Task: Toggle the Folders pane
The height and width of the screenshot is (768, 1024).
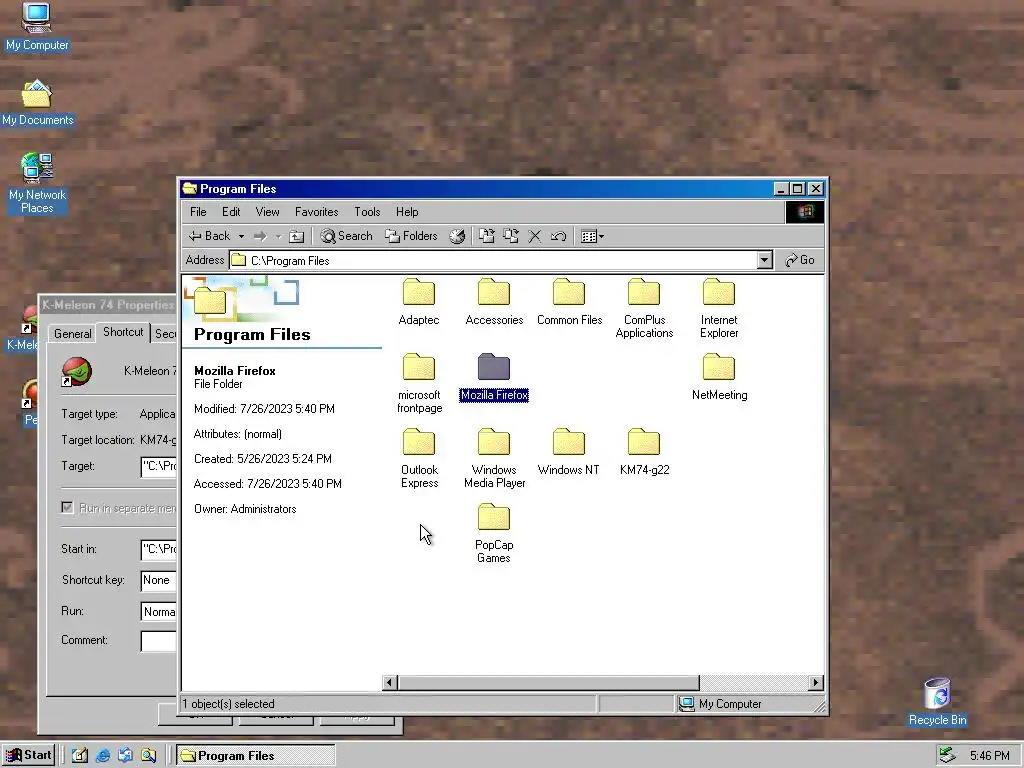Action: [x=411, y=236]
